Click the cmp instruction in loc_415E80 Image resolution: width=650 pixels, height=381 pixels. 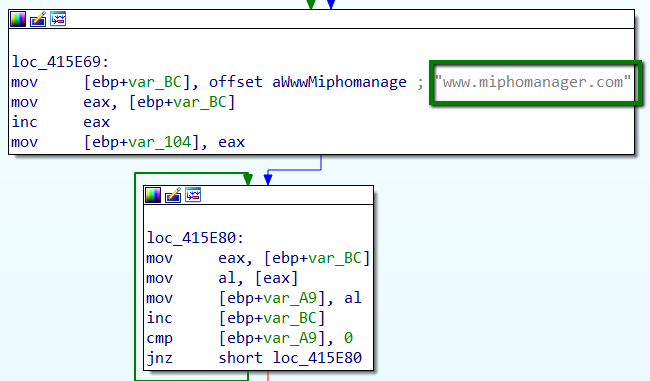point(249,338)
